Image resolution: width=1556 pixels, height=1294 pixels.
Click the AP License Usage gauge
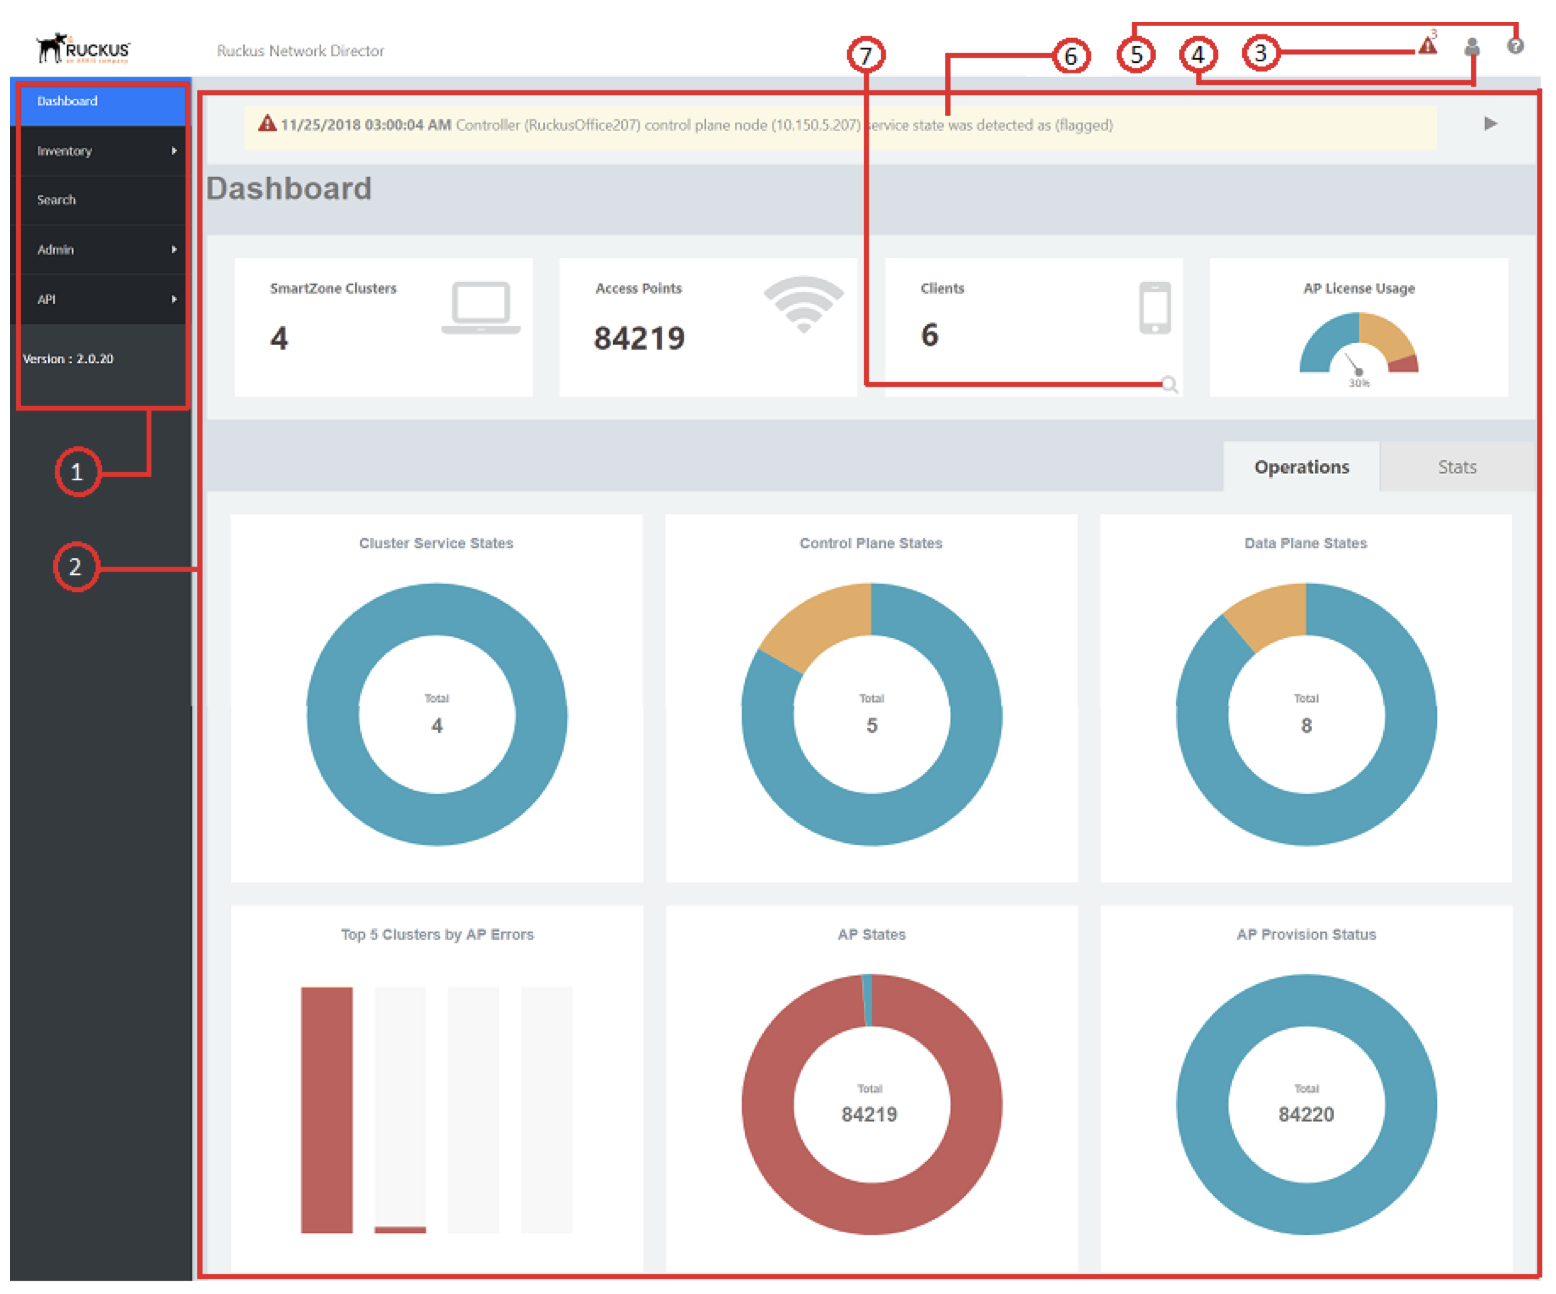click(x=1358, y=346)
